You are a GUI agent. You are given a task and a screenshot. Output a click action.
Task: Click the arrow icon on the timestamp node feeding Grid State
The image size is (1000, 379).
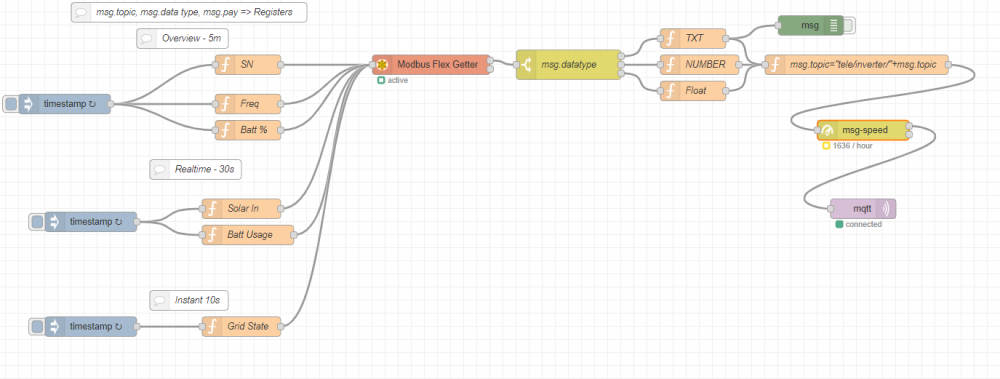pyautogui.click(x=55, y=327)
